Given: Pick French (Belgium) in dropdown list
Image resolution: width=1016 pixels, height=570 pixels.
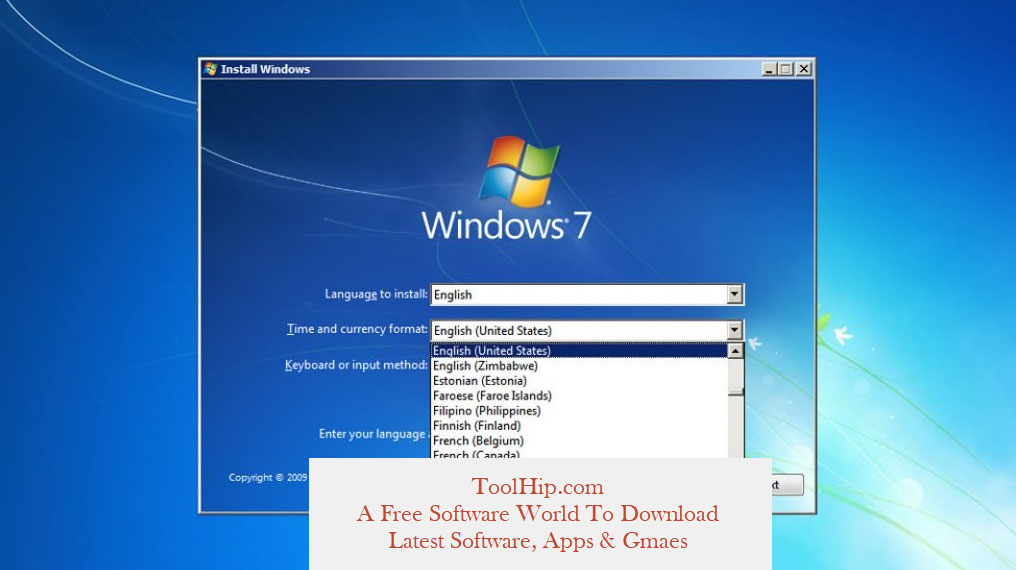Looking at the screenshot, I should tap(579, 440).
